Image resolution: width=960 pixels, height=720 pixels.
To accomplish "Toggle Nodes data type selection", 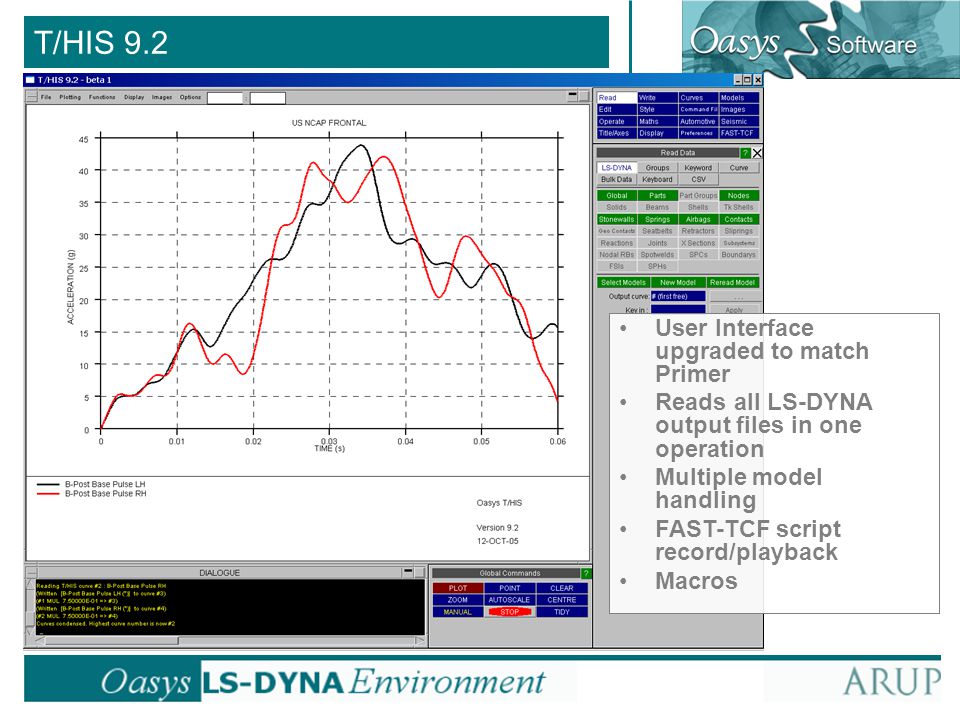I will tap(738, 195).
